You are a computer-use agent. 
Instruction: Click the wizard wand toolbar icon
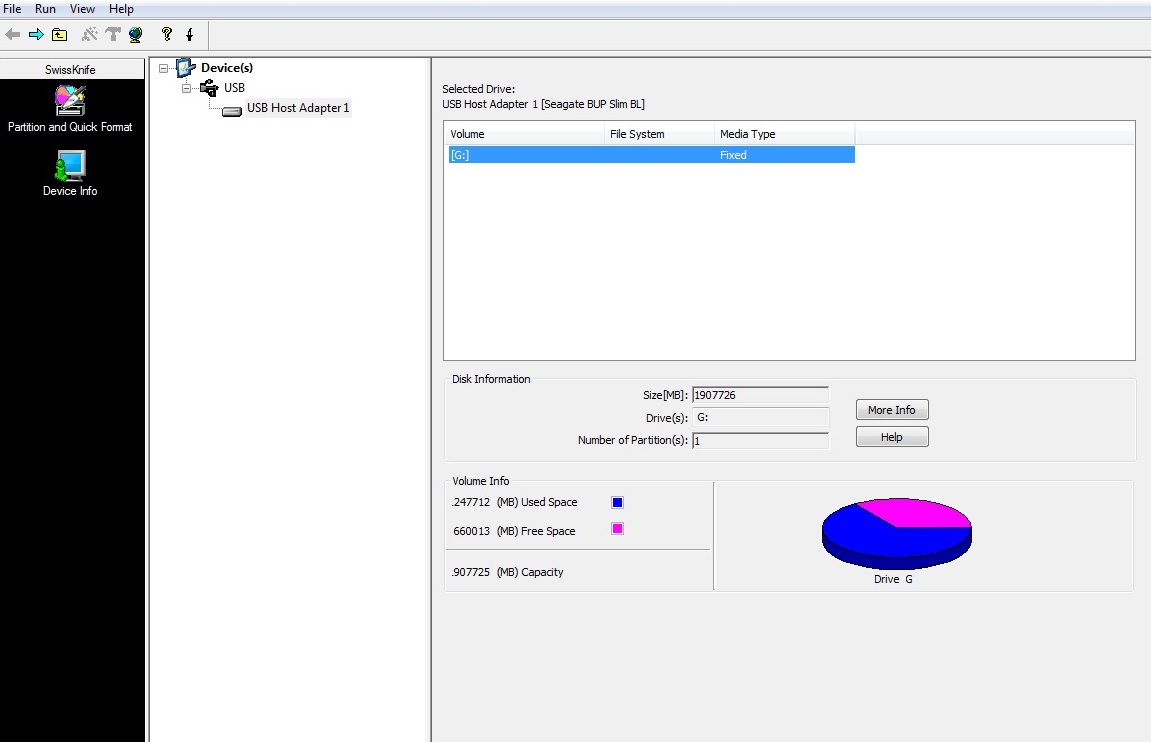tap(90, 34)
